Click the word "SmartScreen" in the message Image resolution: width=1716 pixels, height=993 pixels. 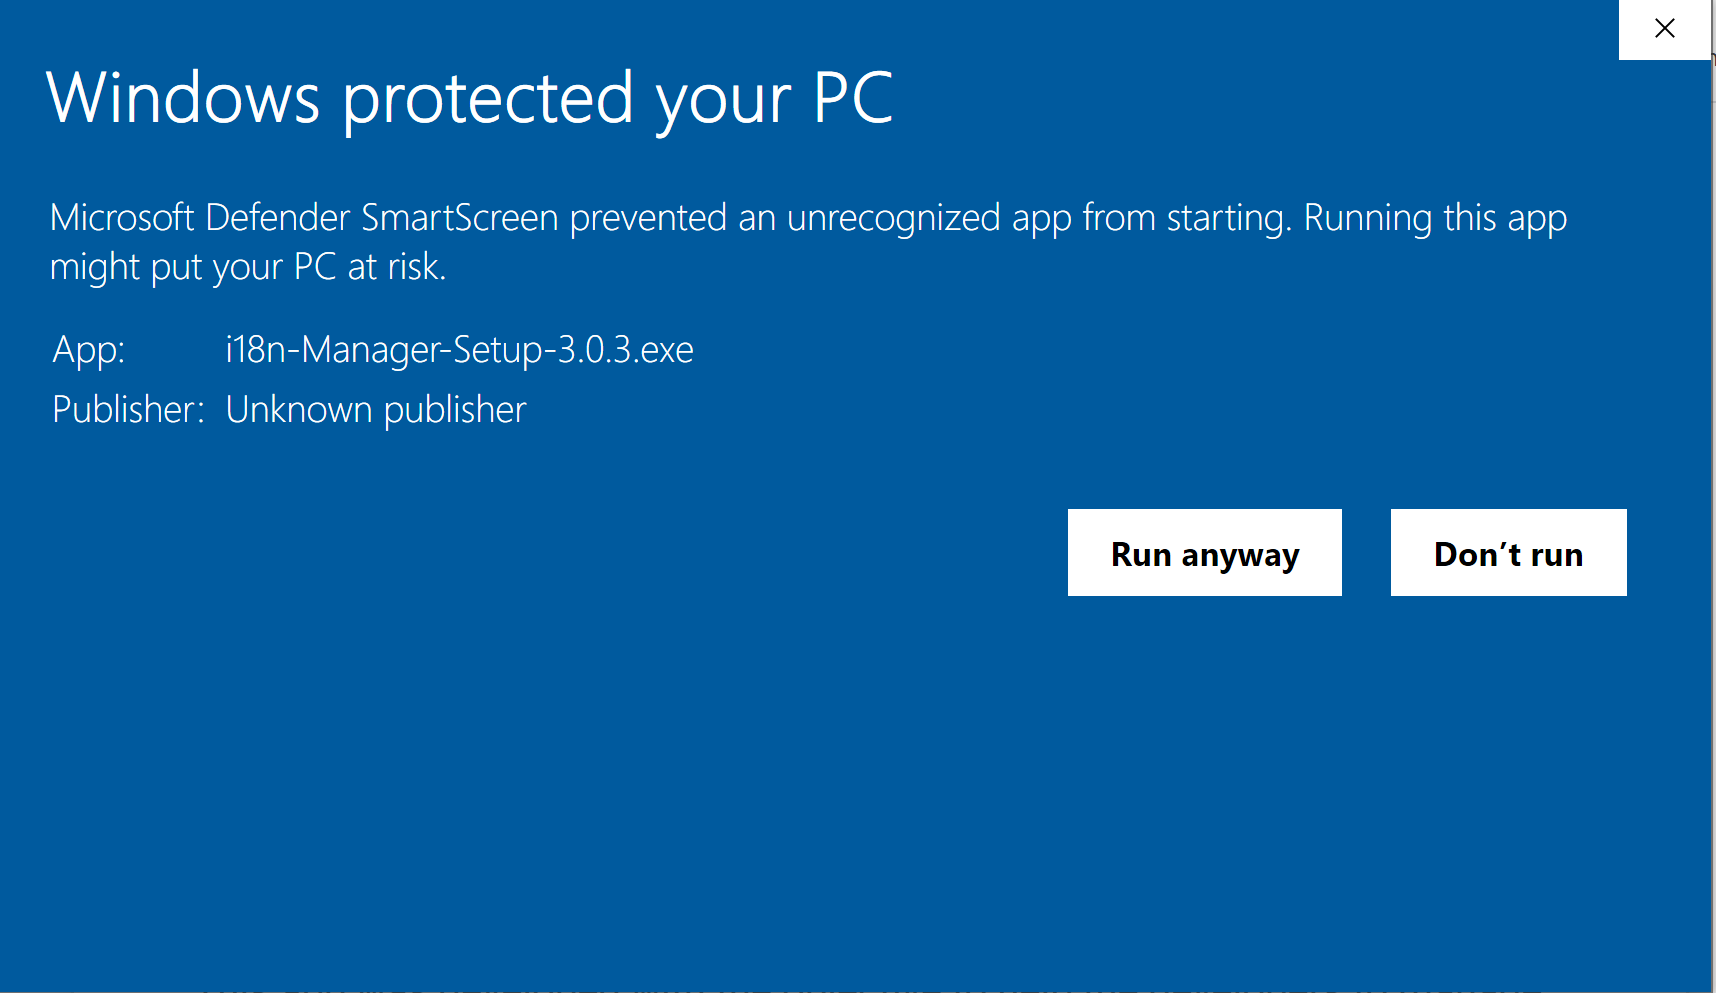tap(459, 218)
